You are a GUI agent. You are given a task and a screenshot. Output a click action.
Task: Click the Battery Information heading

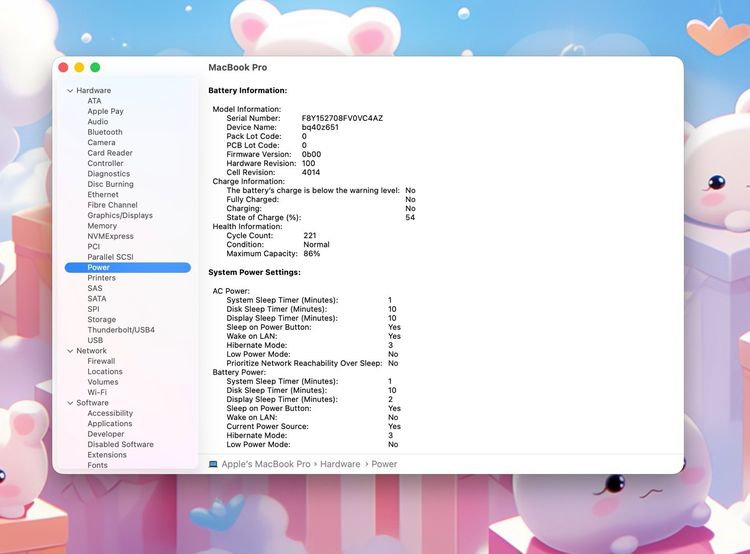click(248, 90)
